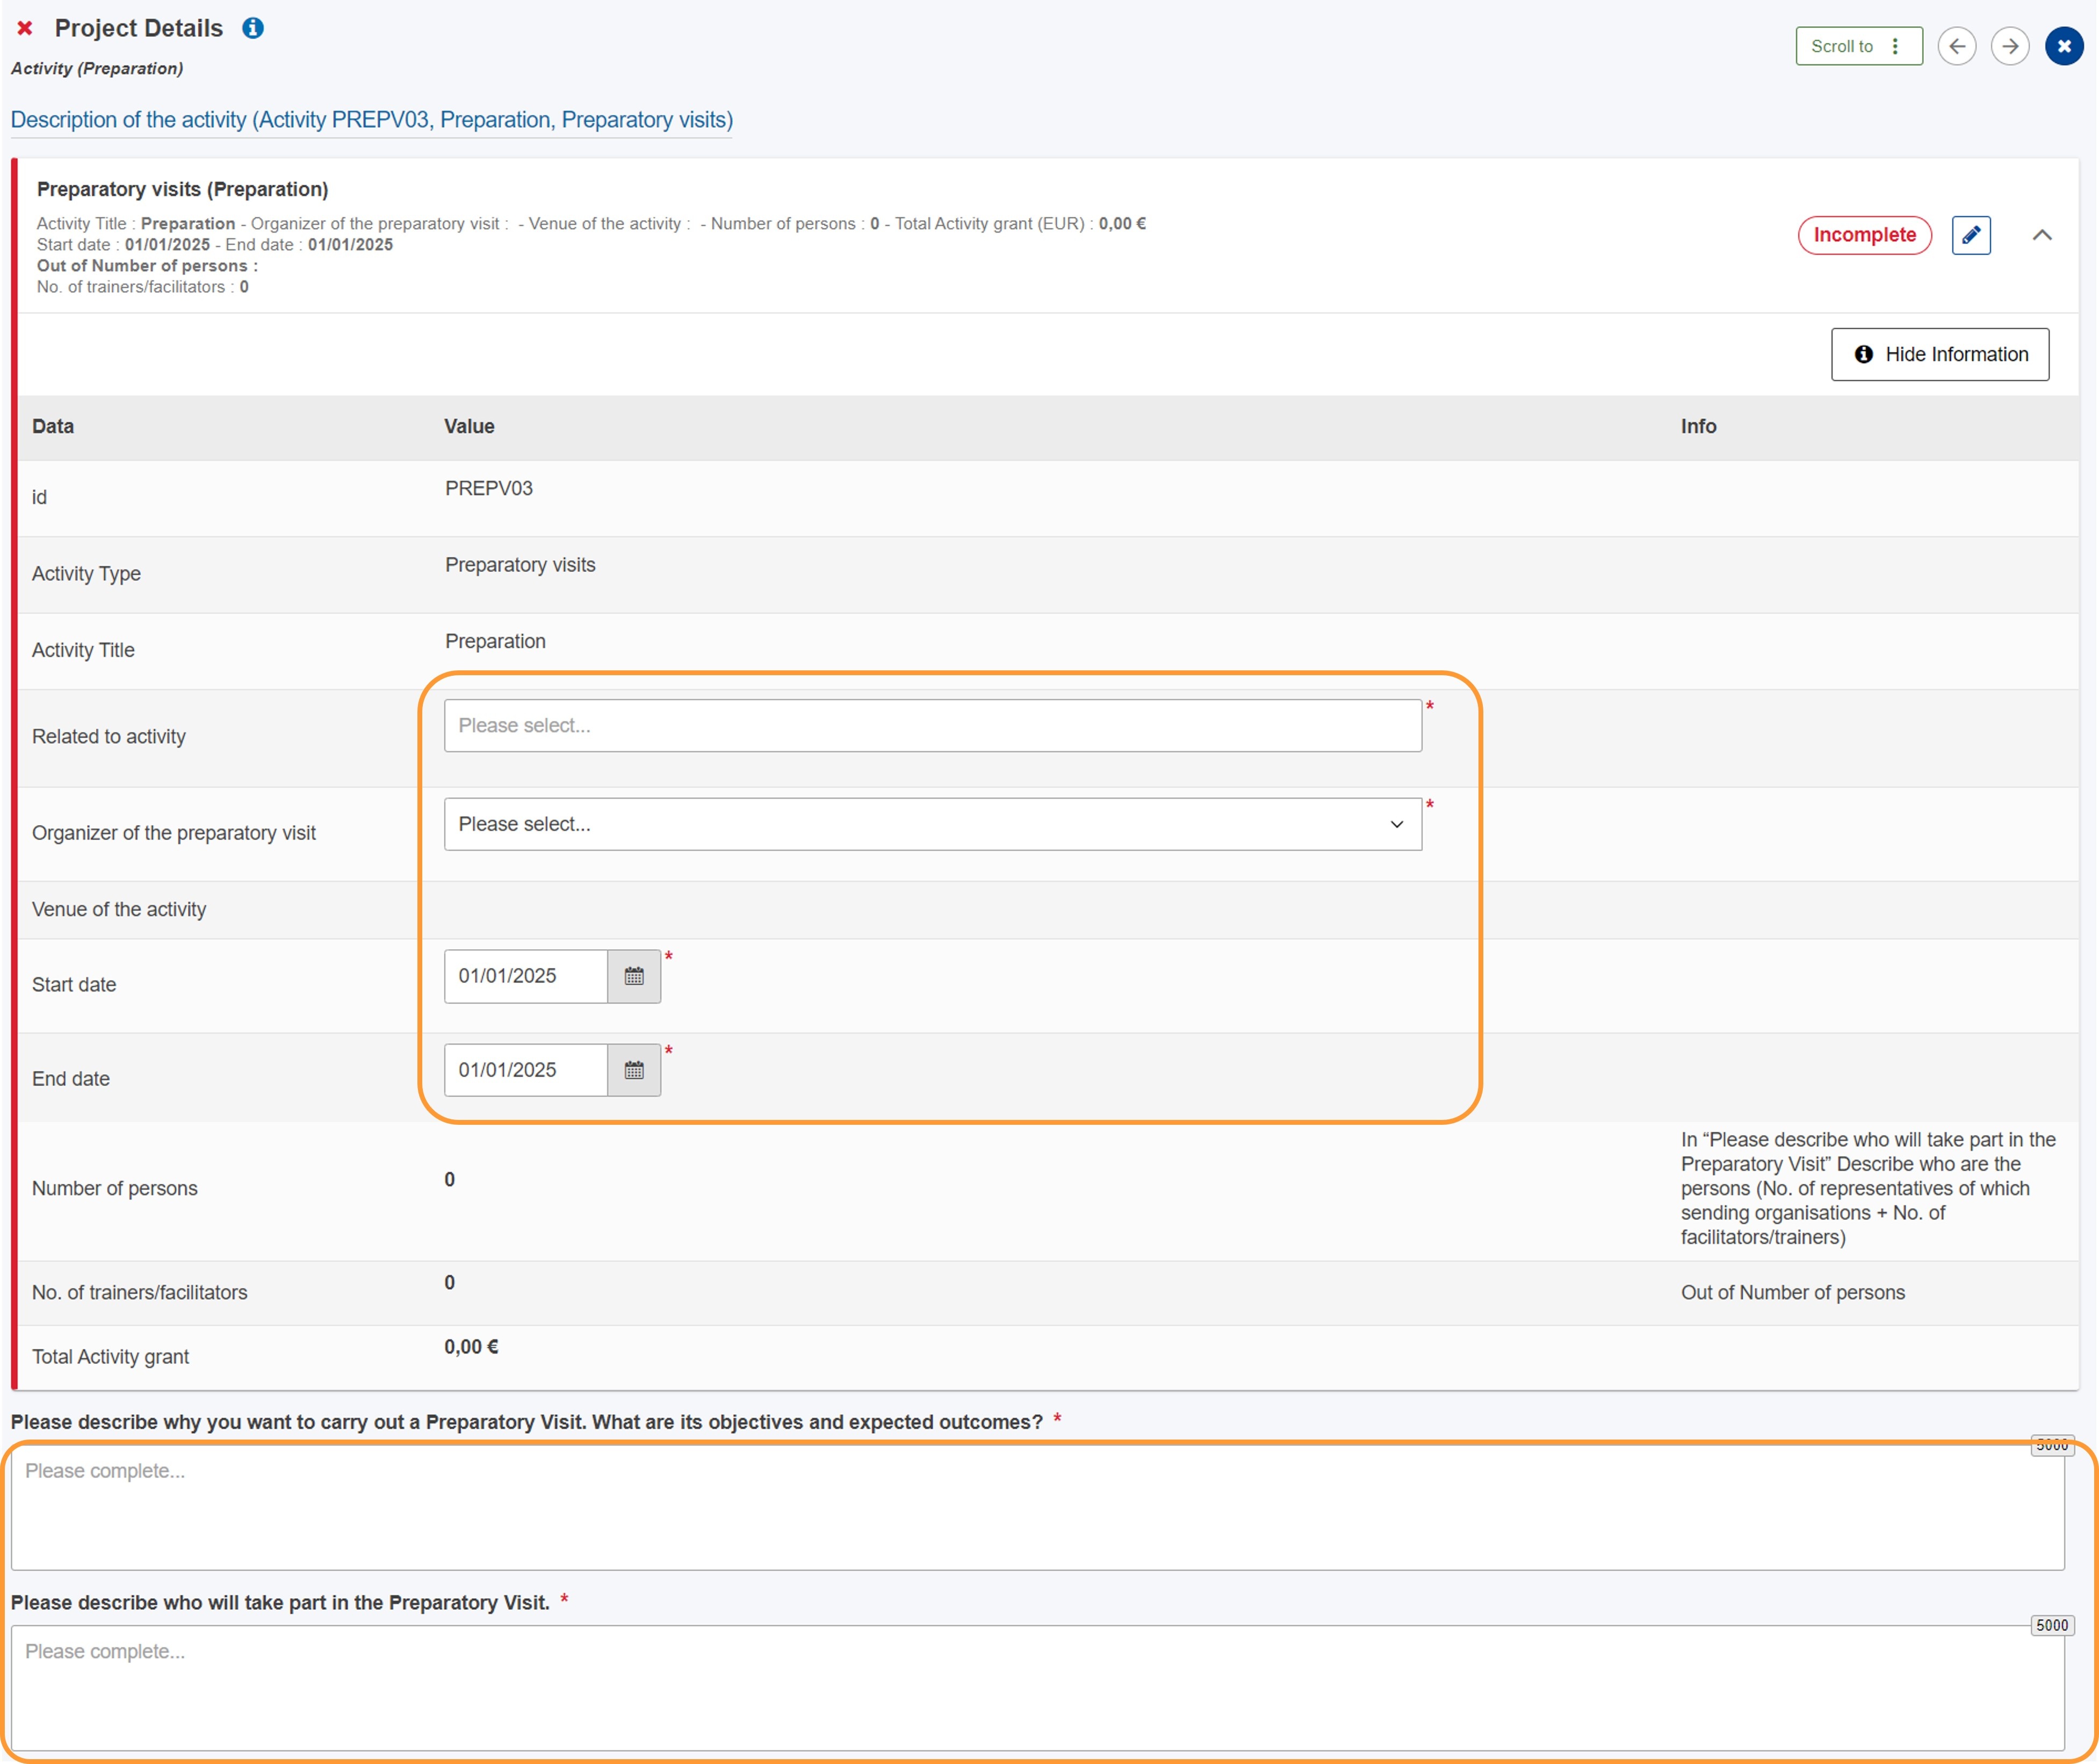Open the Scroll to menu

[1858, 46]
